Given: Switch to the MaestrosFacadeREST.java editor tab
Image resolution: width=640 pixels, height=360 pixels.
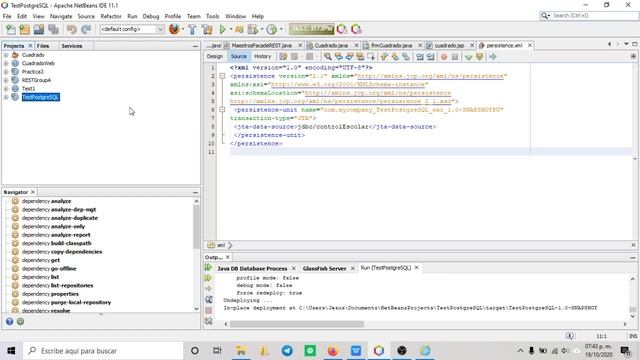Looking at the screenshot, I should point(262,45).
